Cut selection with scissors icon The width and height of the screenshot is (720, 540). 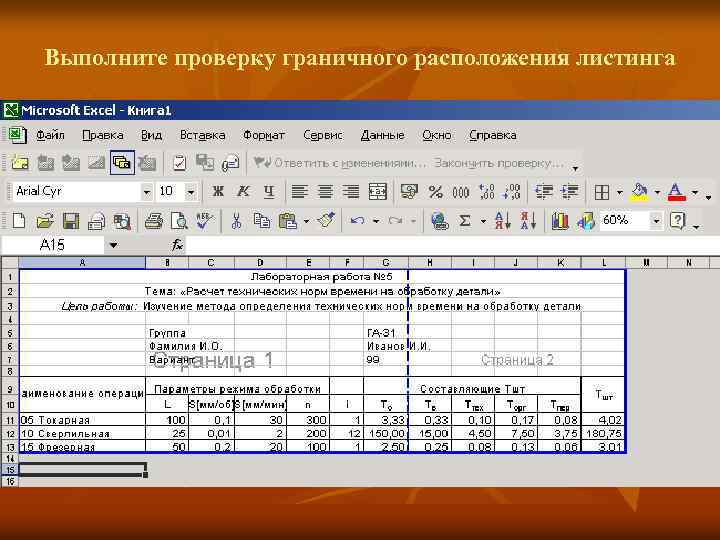pos(236,221)
